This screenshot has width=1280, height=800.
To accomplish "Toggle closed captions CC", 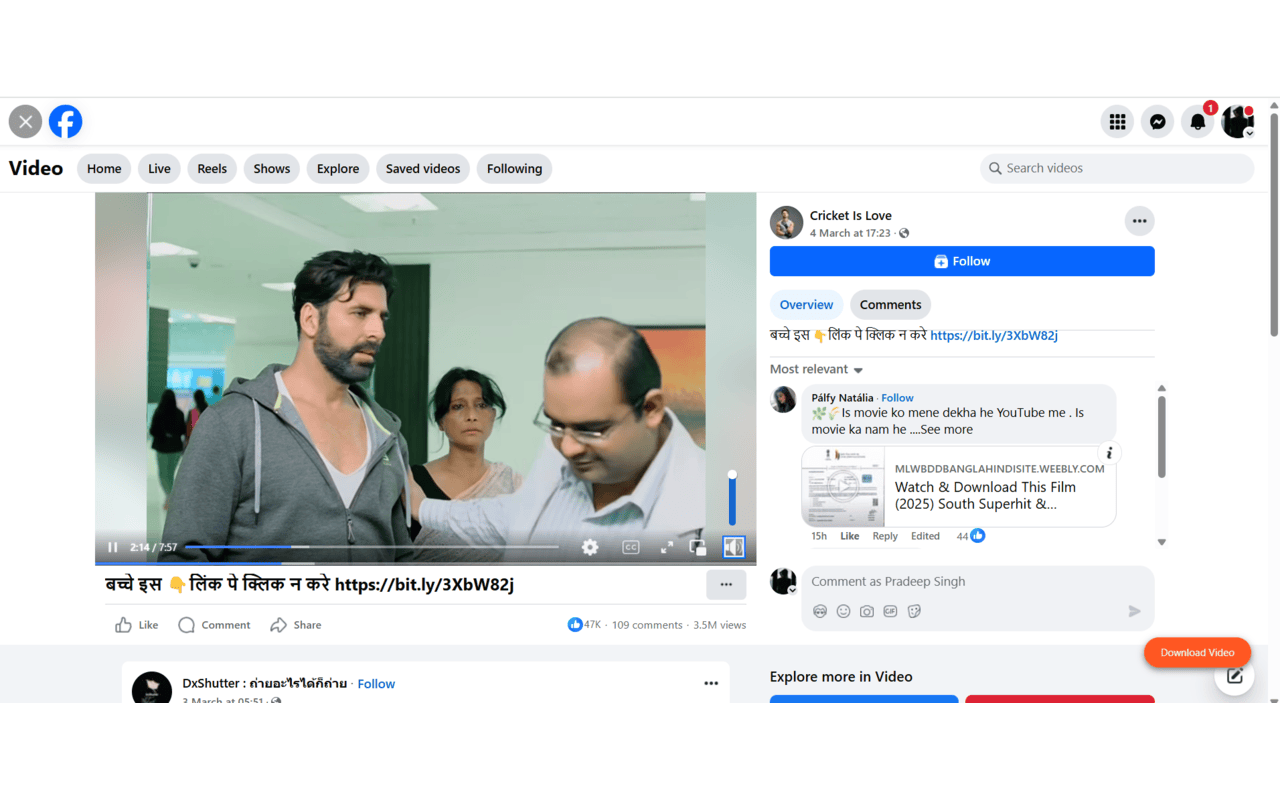I will (631, 547).
